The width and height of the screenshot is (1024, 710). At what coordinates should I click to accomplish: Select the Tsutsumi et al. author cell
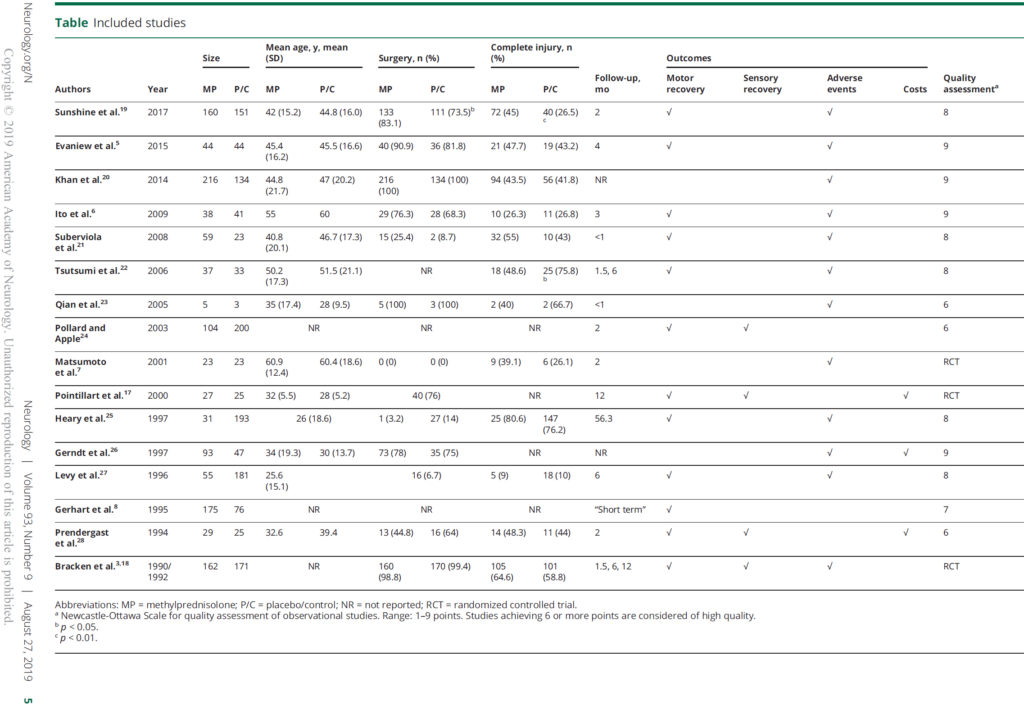coord(91,270)
